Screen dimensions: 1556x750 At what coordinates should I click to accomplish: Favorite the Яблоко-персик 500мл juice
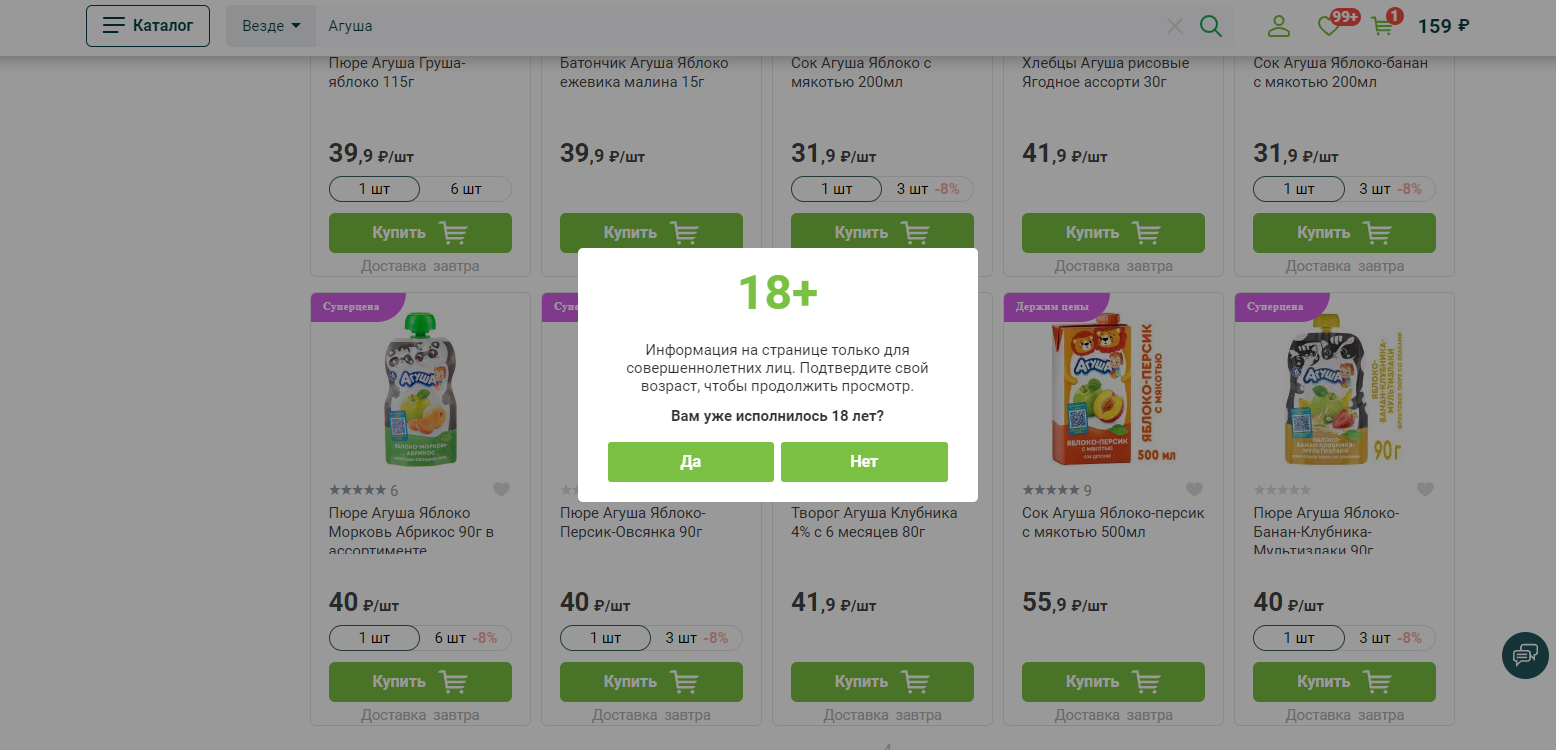tap(1194, 490)
